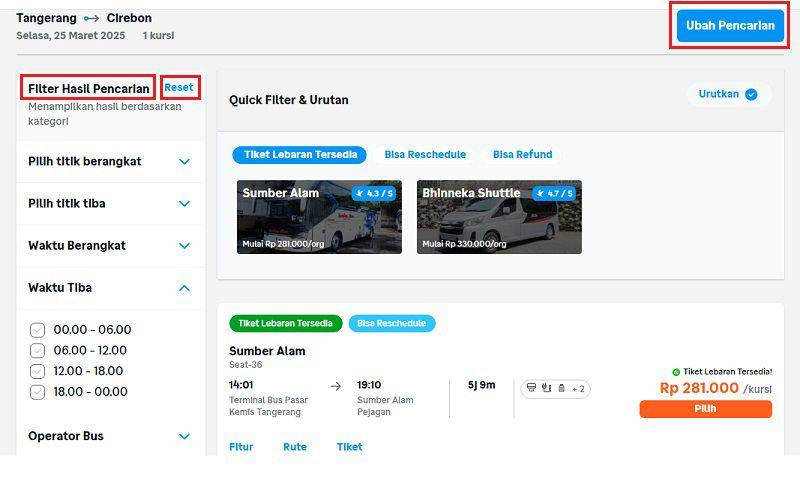Screen dimensions: 800x500
Task: Click the air conditioner facility icon
Action: point(532,388)
